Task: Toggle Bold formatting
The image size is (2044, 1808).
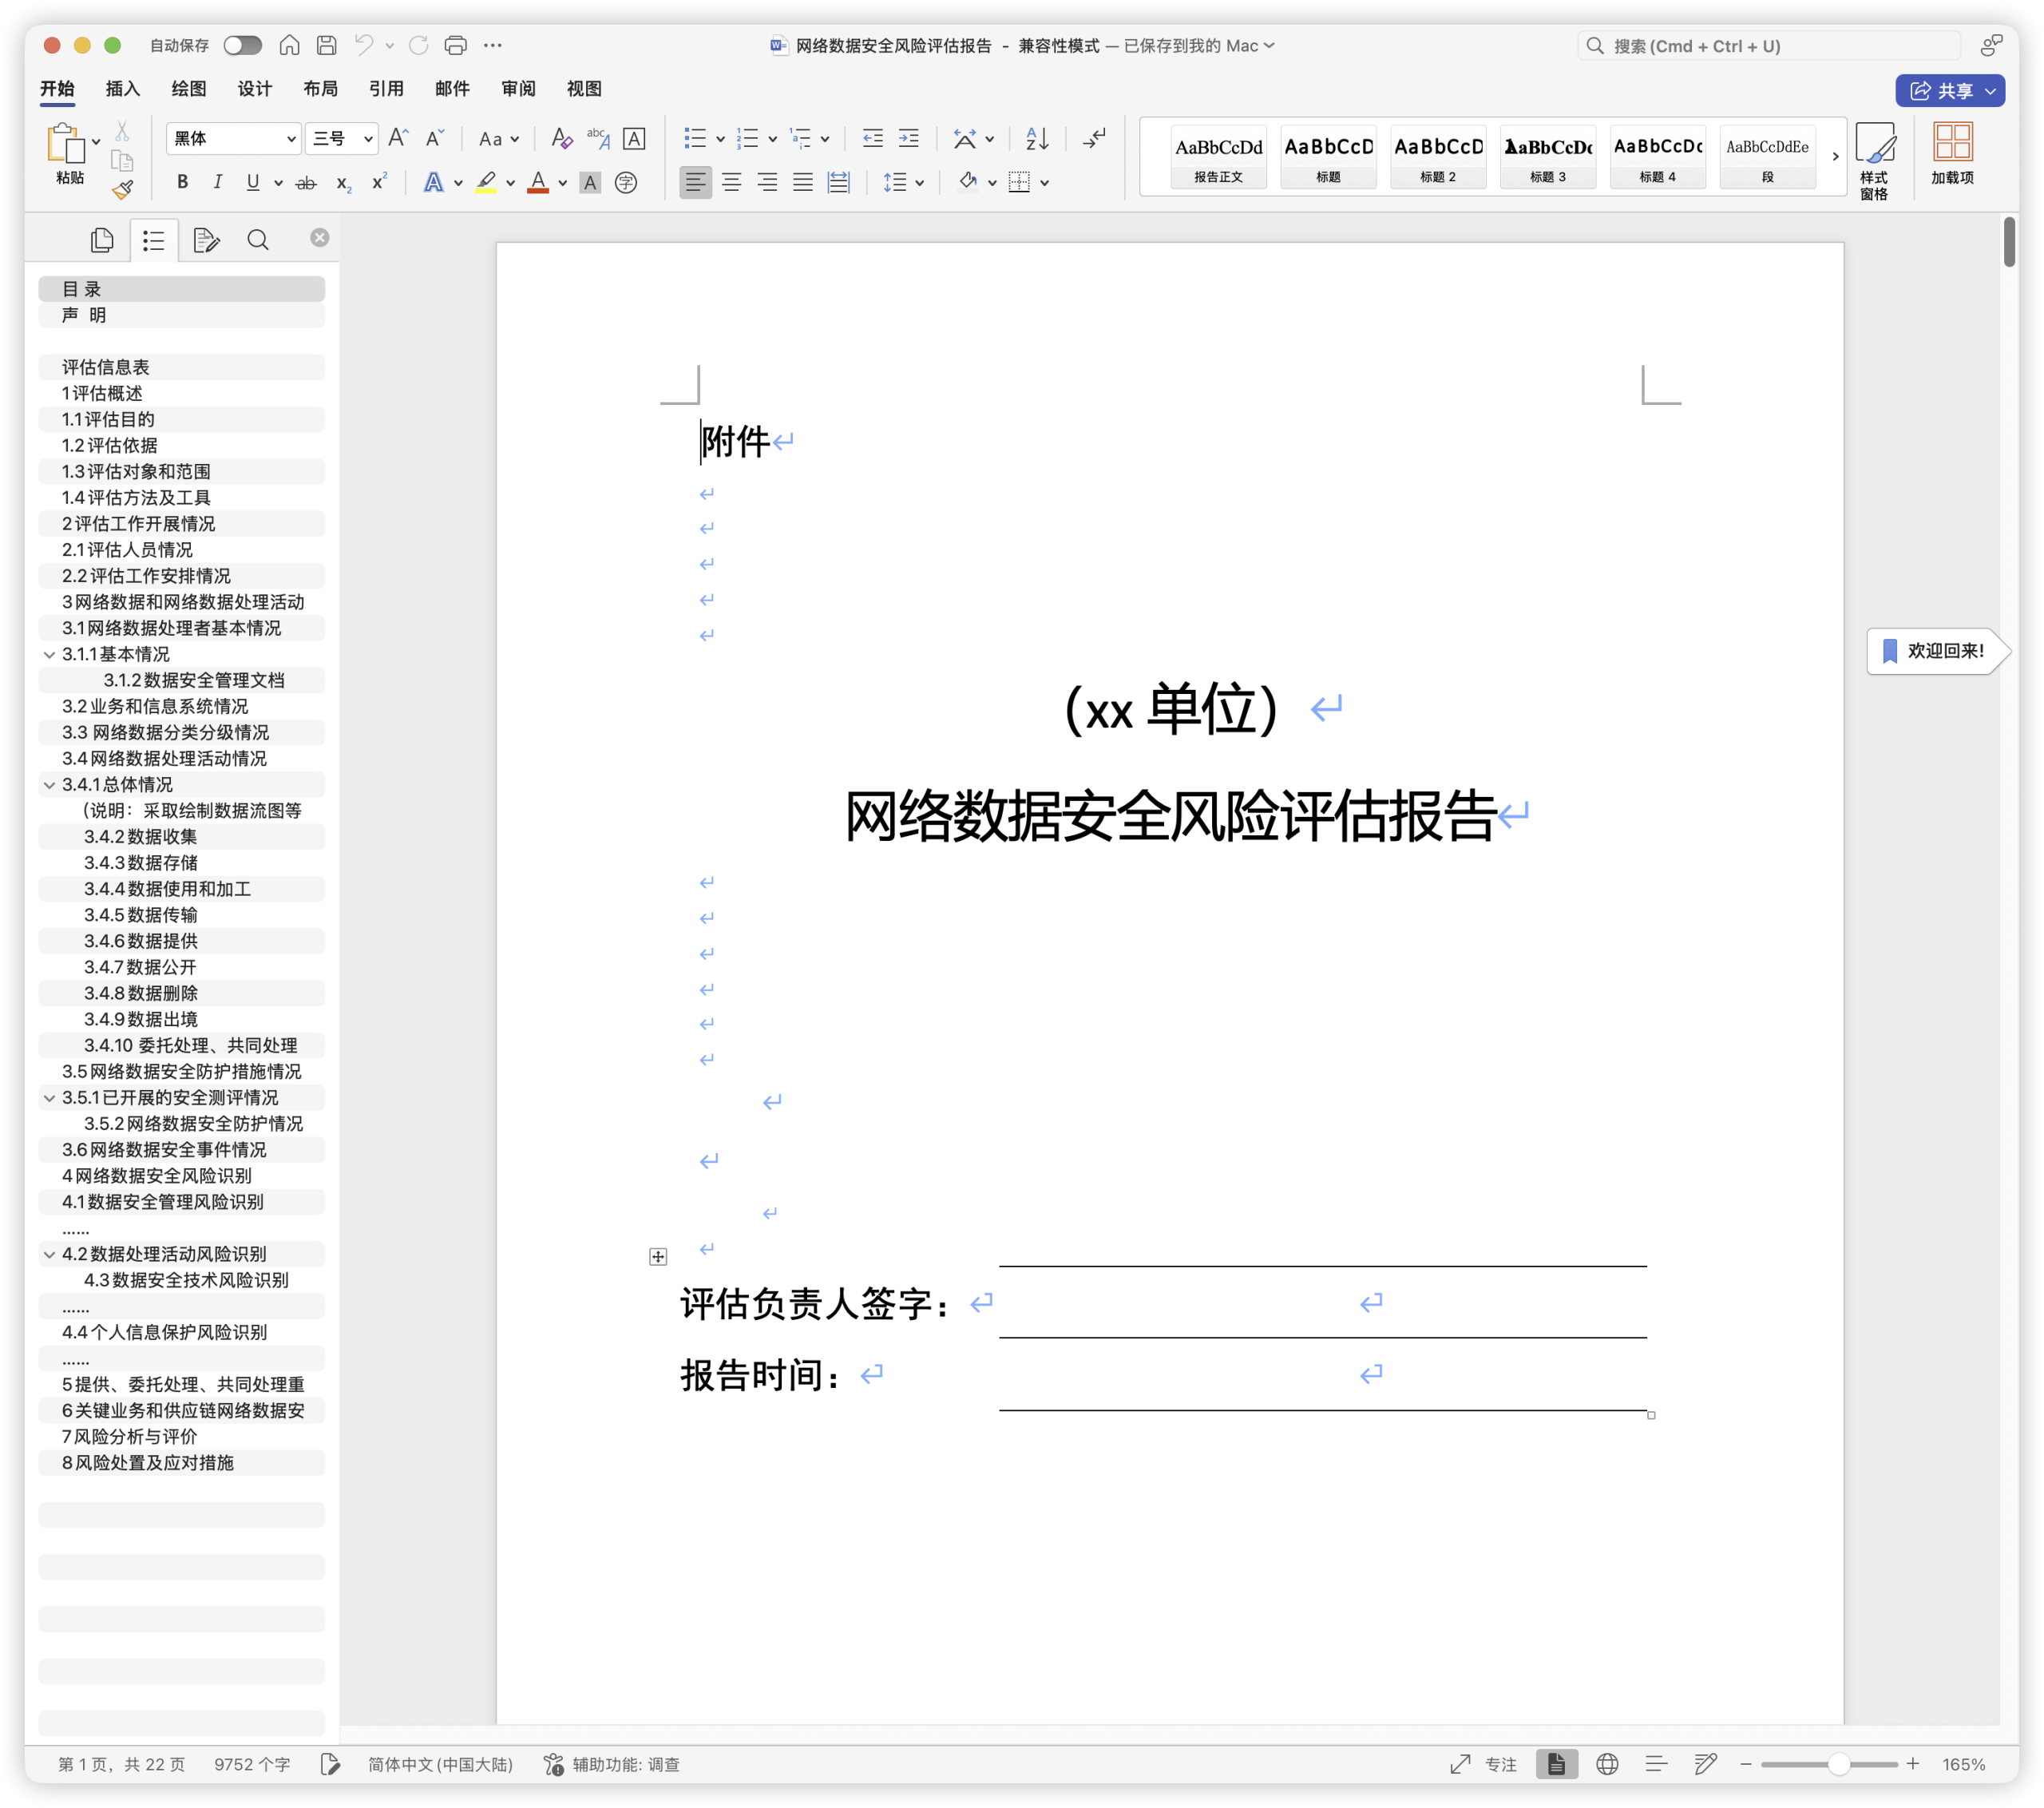Action: point(182,182)
